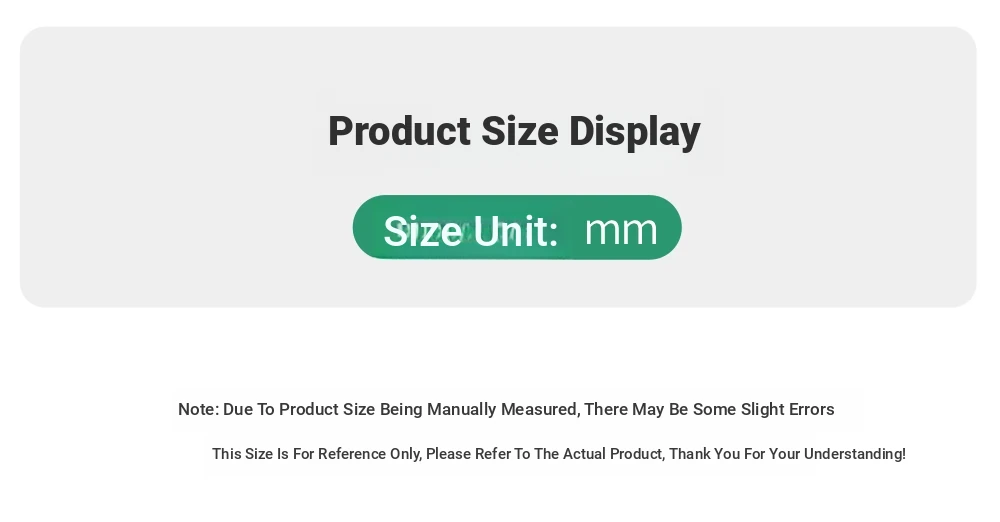Click the word "Unit:" inside green pill
The height and width of the screenshot is (522, 1000).
[x=515, y=231]
